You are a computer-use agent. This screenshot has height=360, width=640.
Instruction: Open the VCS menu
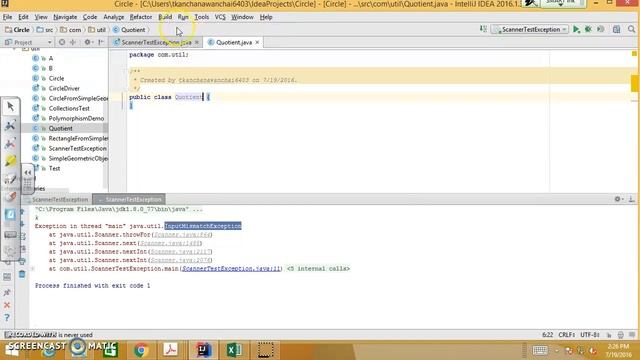220,17
